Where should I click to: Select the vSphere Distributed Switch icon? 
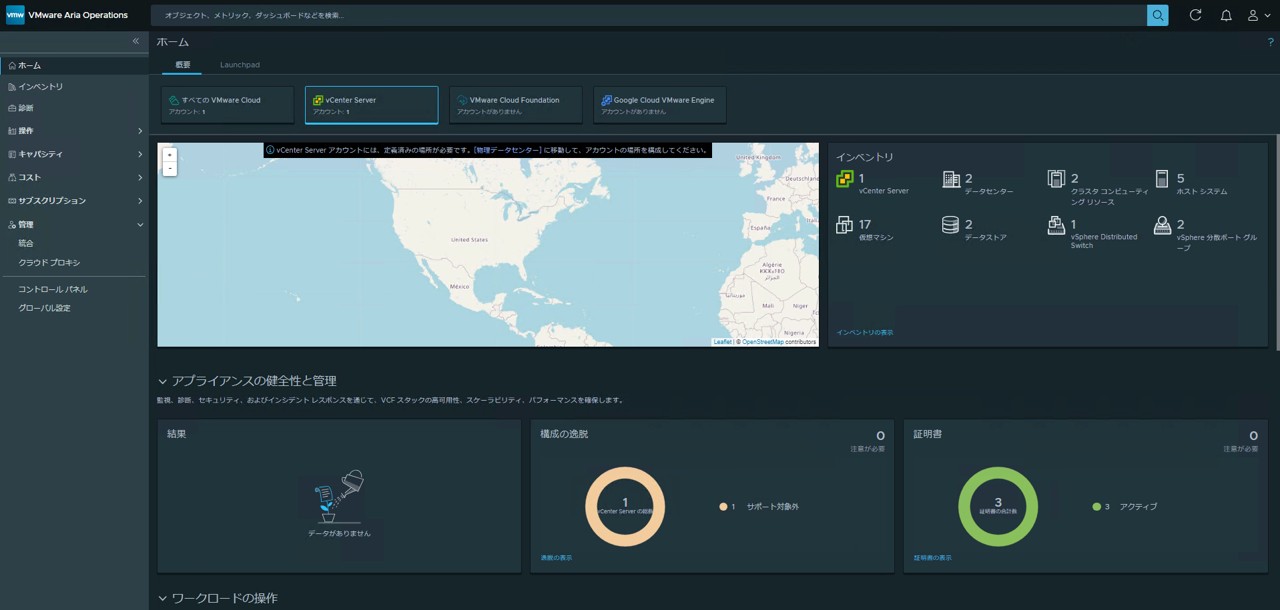[x=1056, y=225]
